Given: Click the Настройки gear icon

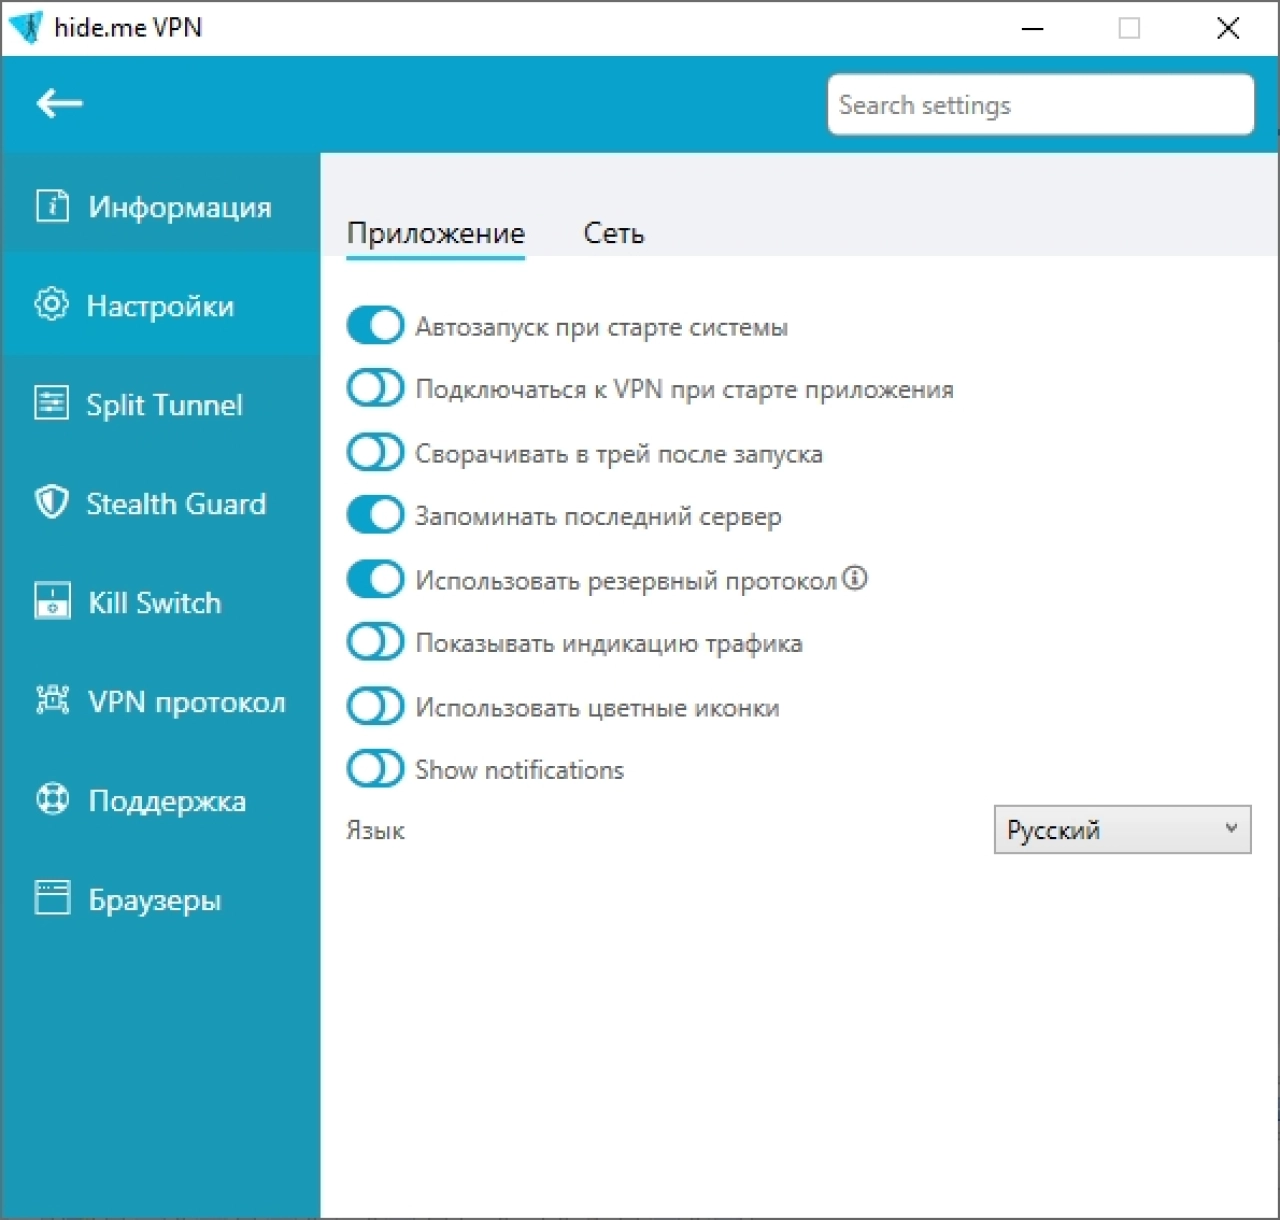Looking at the screenshot, I should pyautogui.click(x=52, y=304).
